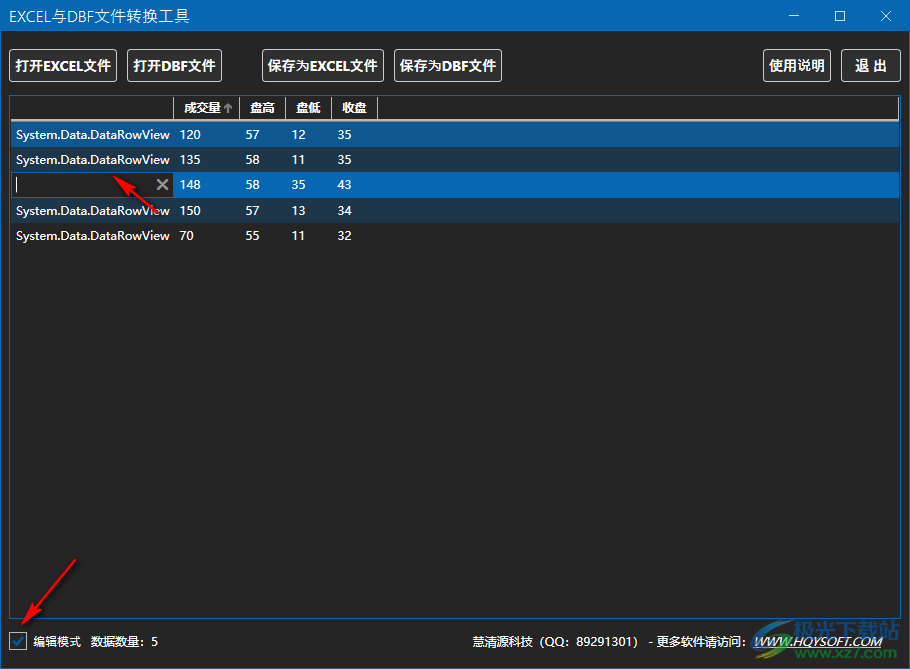Click the 盘低 cell 35 in row 148
Viewport: 910px width, 669px height.
pyautogui.click(x=298, y=185)
